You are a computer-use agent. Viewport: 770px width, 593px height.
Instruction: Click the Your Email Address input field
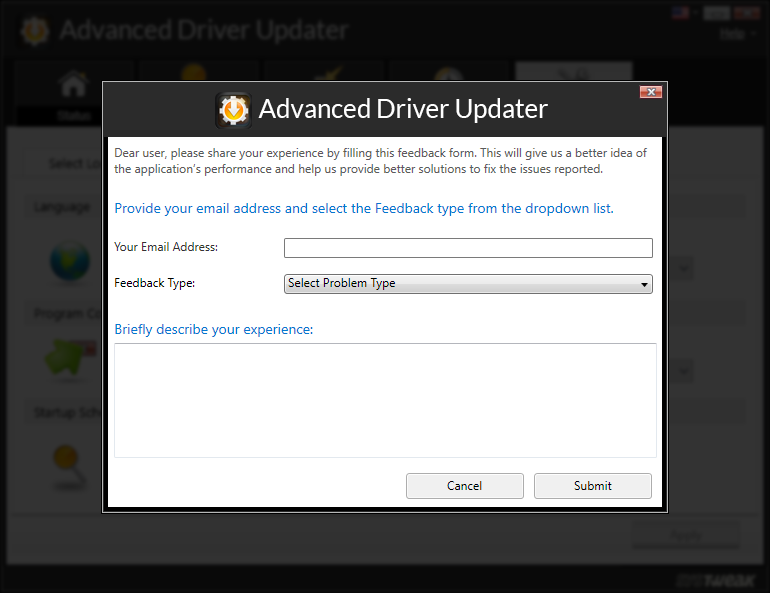coord(468,248)
